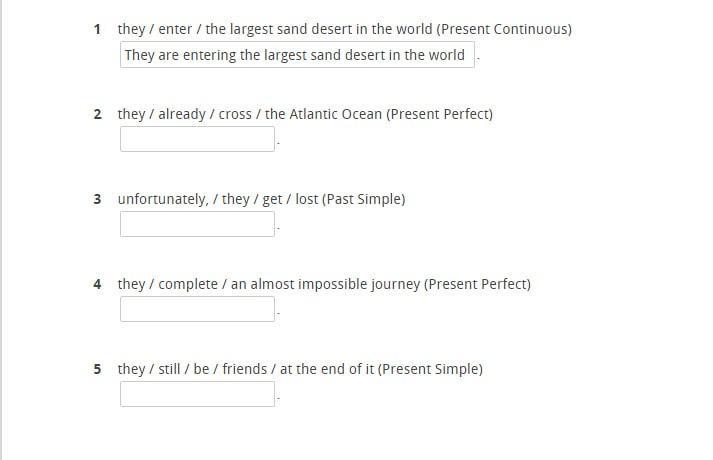713x460 pixels.
Task: Click the answer field for question 5
Action: point(197,394)
